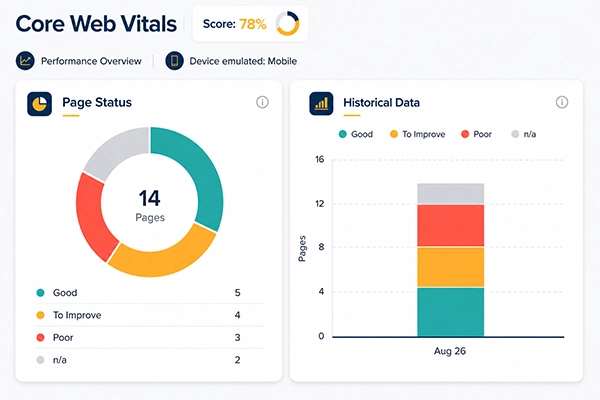The image size is (600, 400).
Task: Click the Poor count value 3
Action: pos(237,338)
